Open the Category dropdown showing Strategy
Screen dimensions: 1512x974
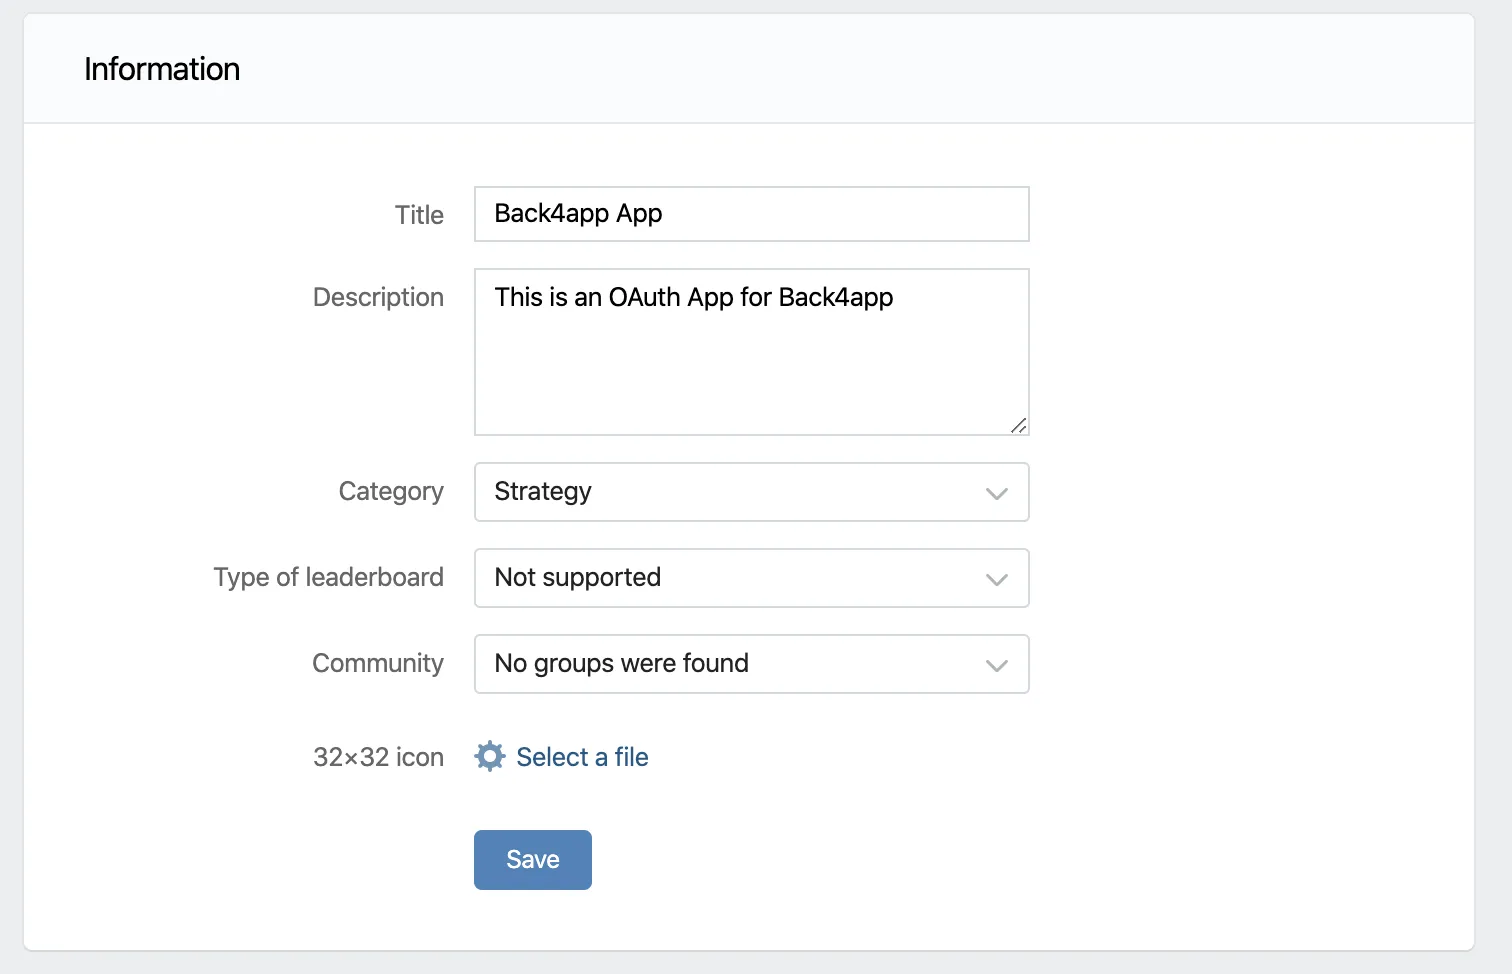pyautogui.click(x=752, y=492)
